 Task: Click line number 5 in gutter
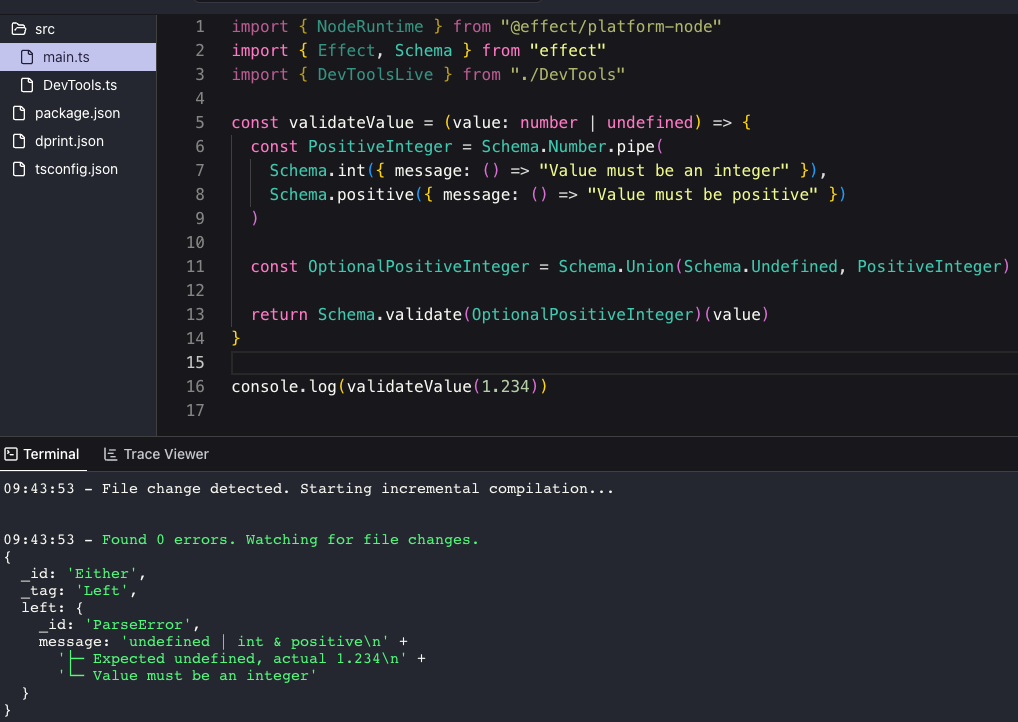point(199,123)
